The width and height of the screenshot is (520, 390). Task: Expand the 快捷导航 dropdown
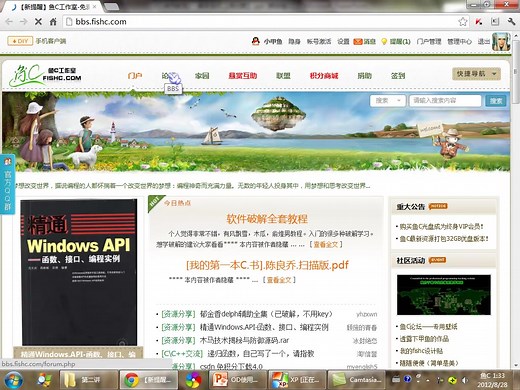tap(476, 74)
